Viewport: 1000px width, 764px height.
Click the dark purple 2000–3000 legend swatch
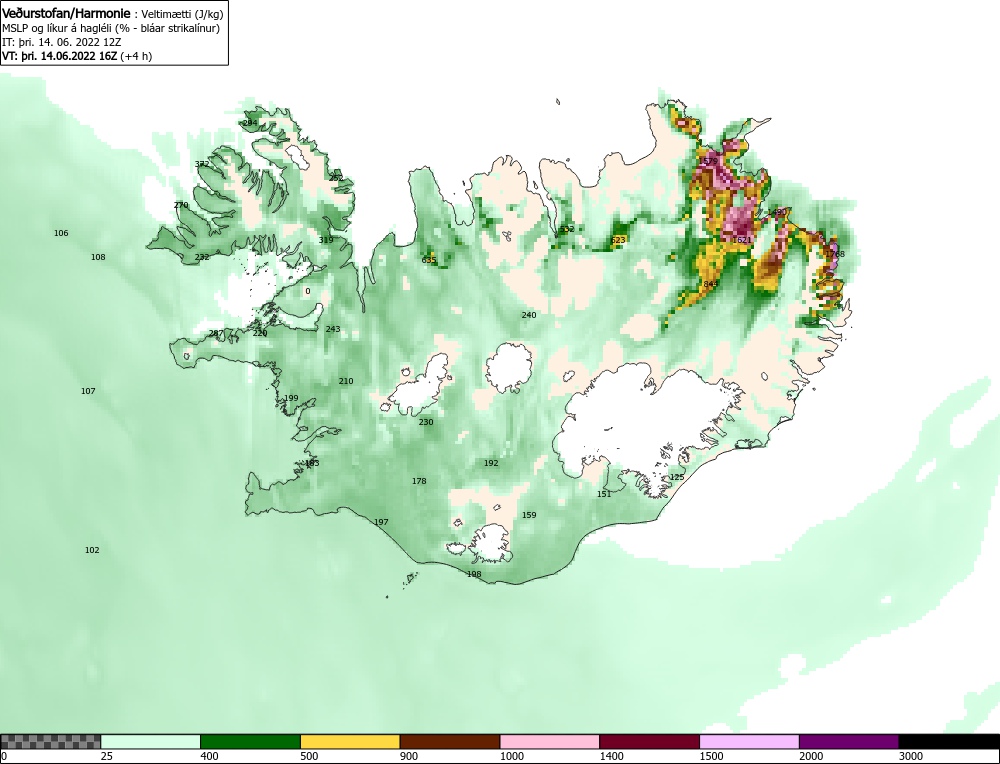pyautogui.click(x=849, y=741)
